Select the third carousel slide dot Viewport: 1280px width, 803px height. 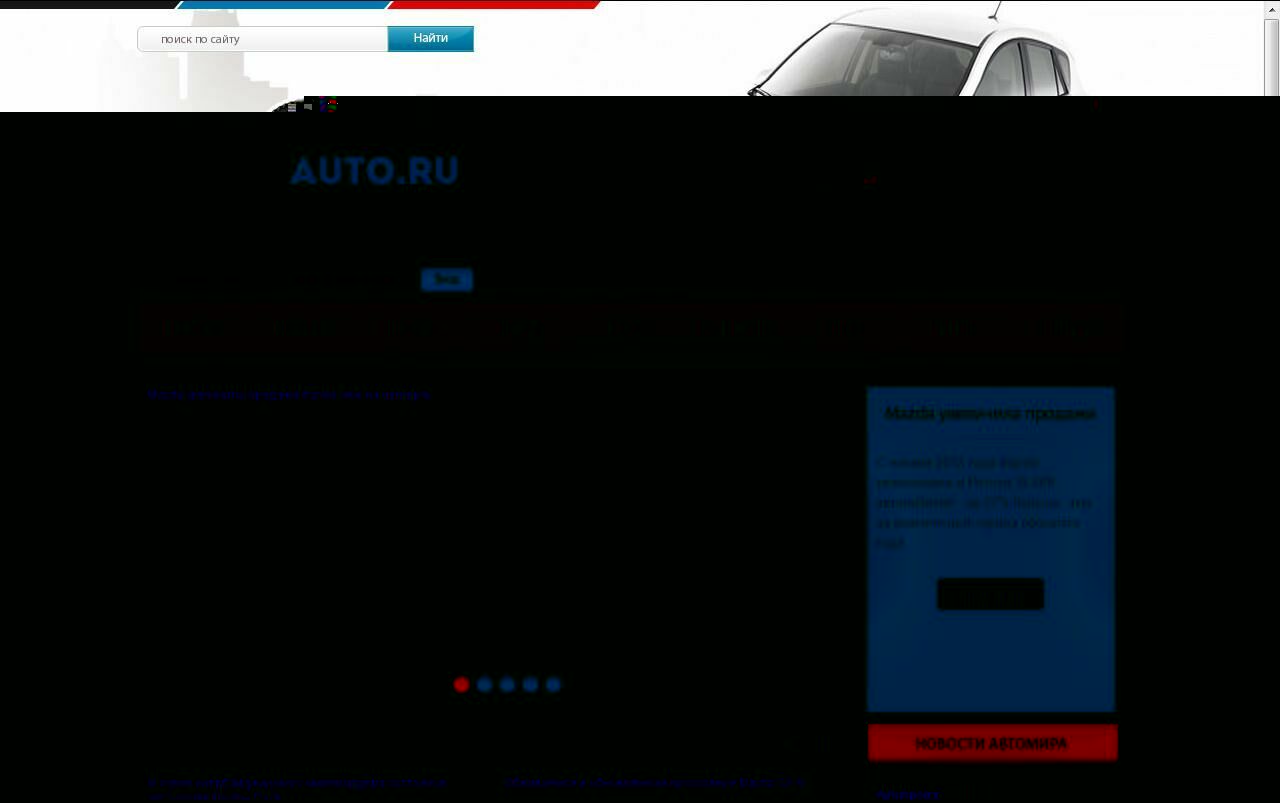point(507,684)
